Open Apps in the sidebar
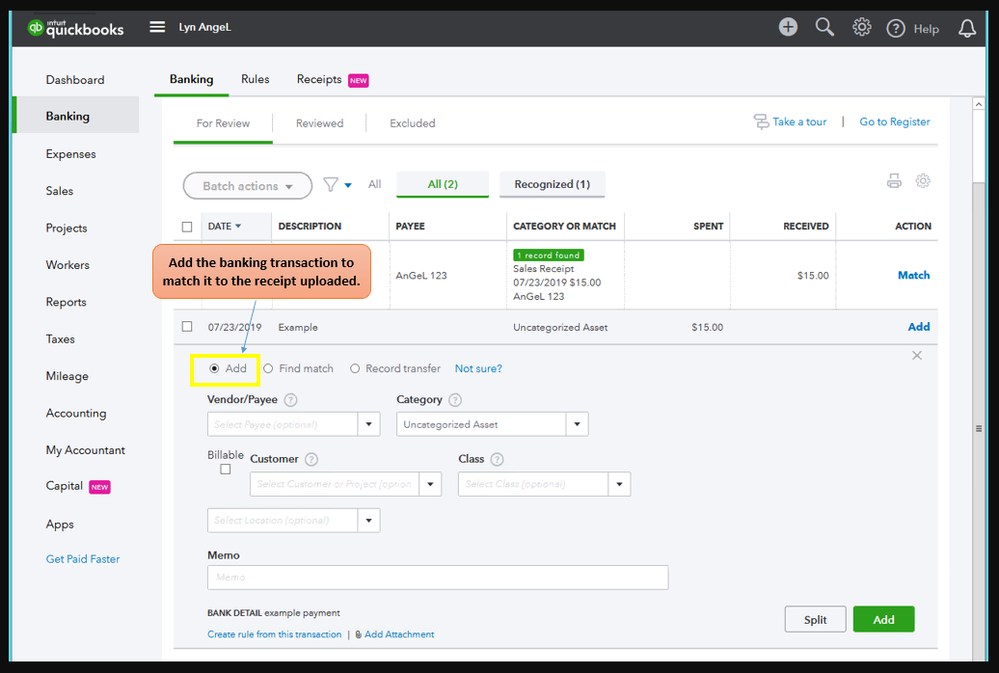Image resolution: width=999 pixels, height=673 pixels. (60, 524)
